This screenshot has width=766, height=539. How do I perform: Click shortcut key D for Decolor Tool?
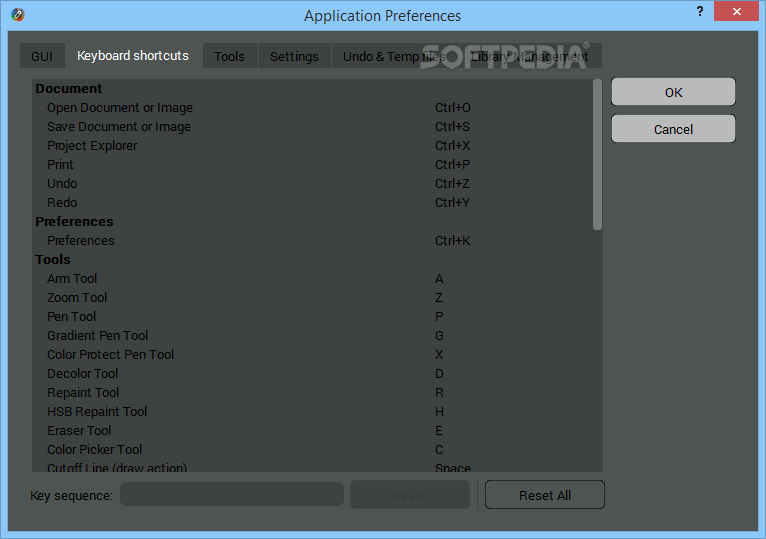pos(439,374)
